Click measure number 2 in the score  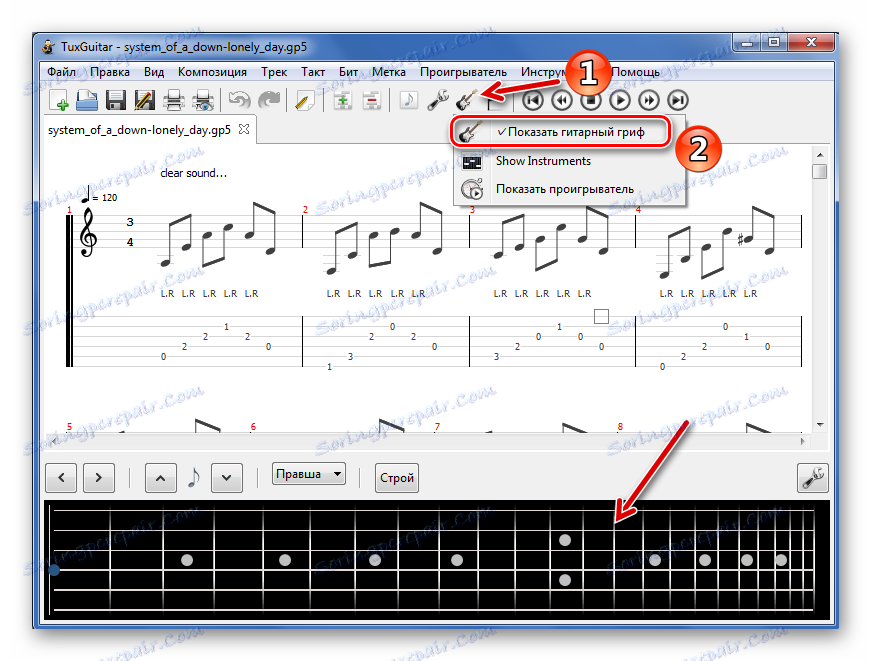[x=305, y=209]
